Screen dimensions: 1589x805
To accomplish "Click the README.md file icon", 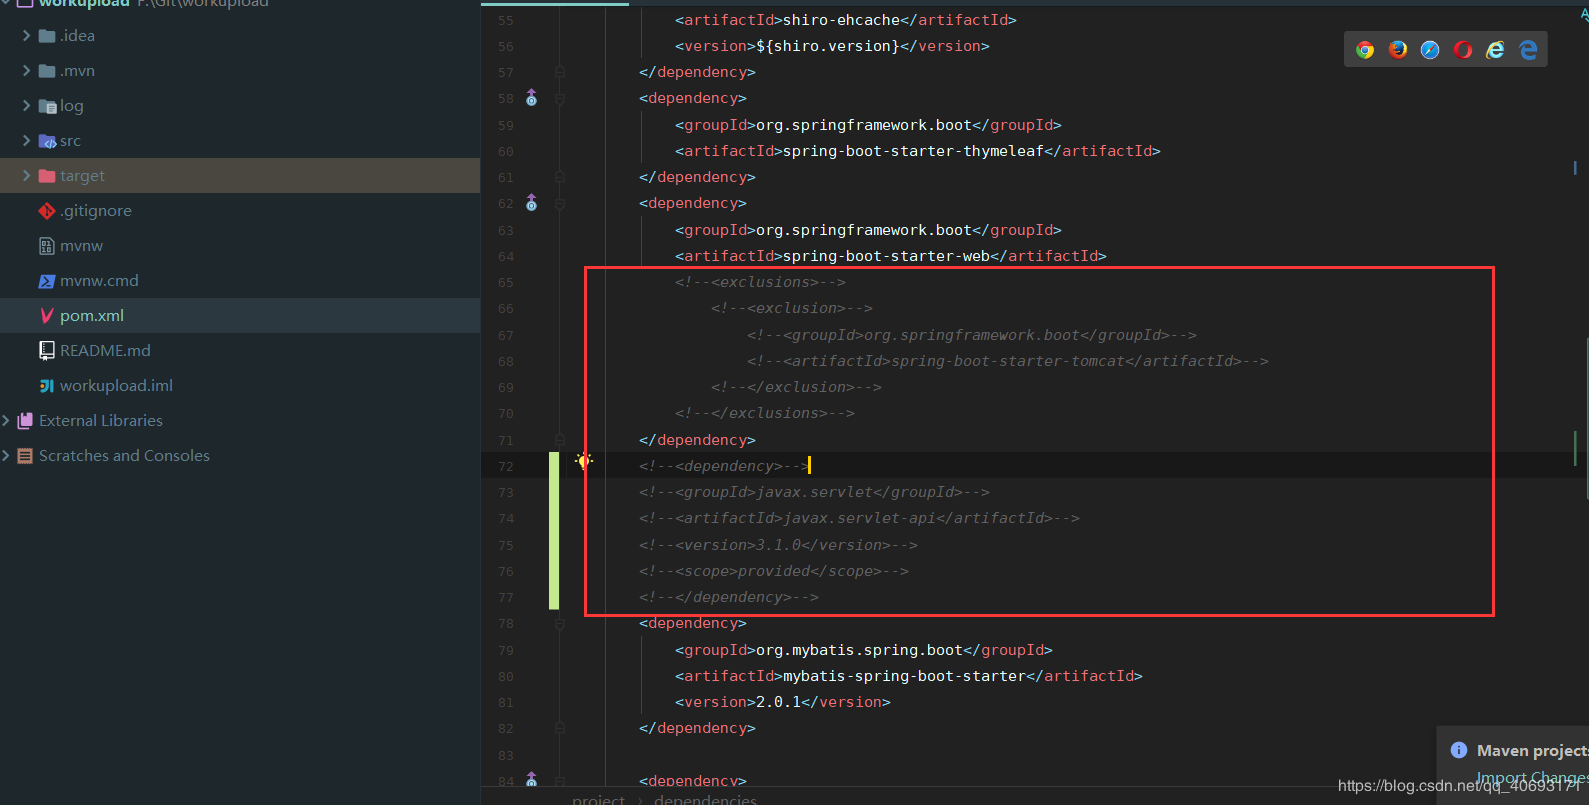I will pos(47,351).
